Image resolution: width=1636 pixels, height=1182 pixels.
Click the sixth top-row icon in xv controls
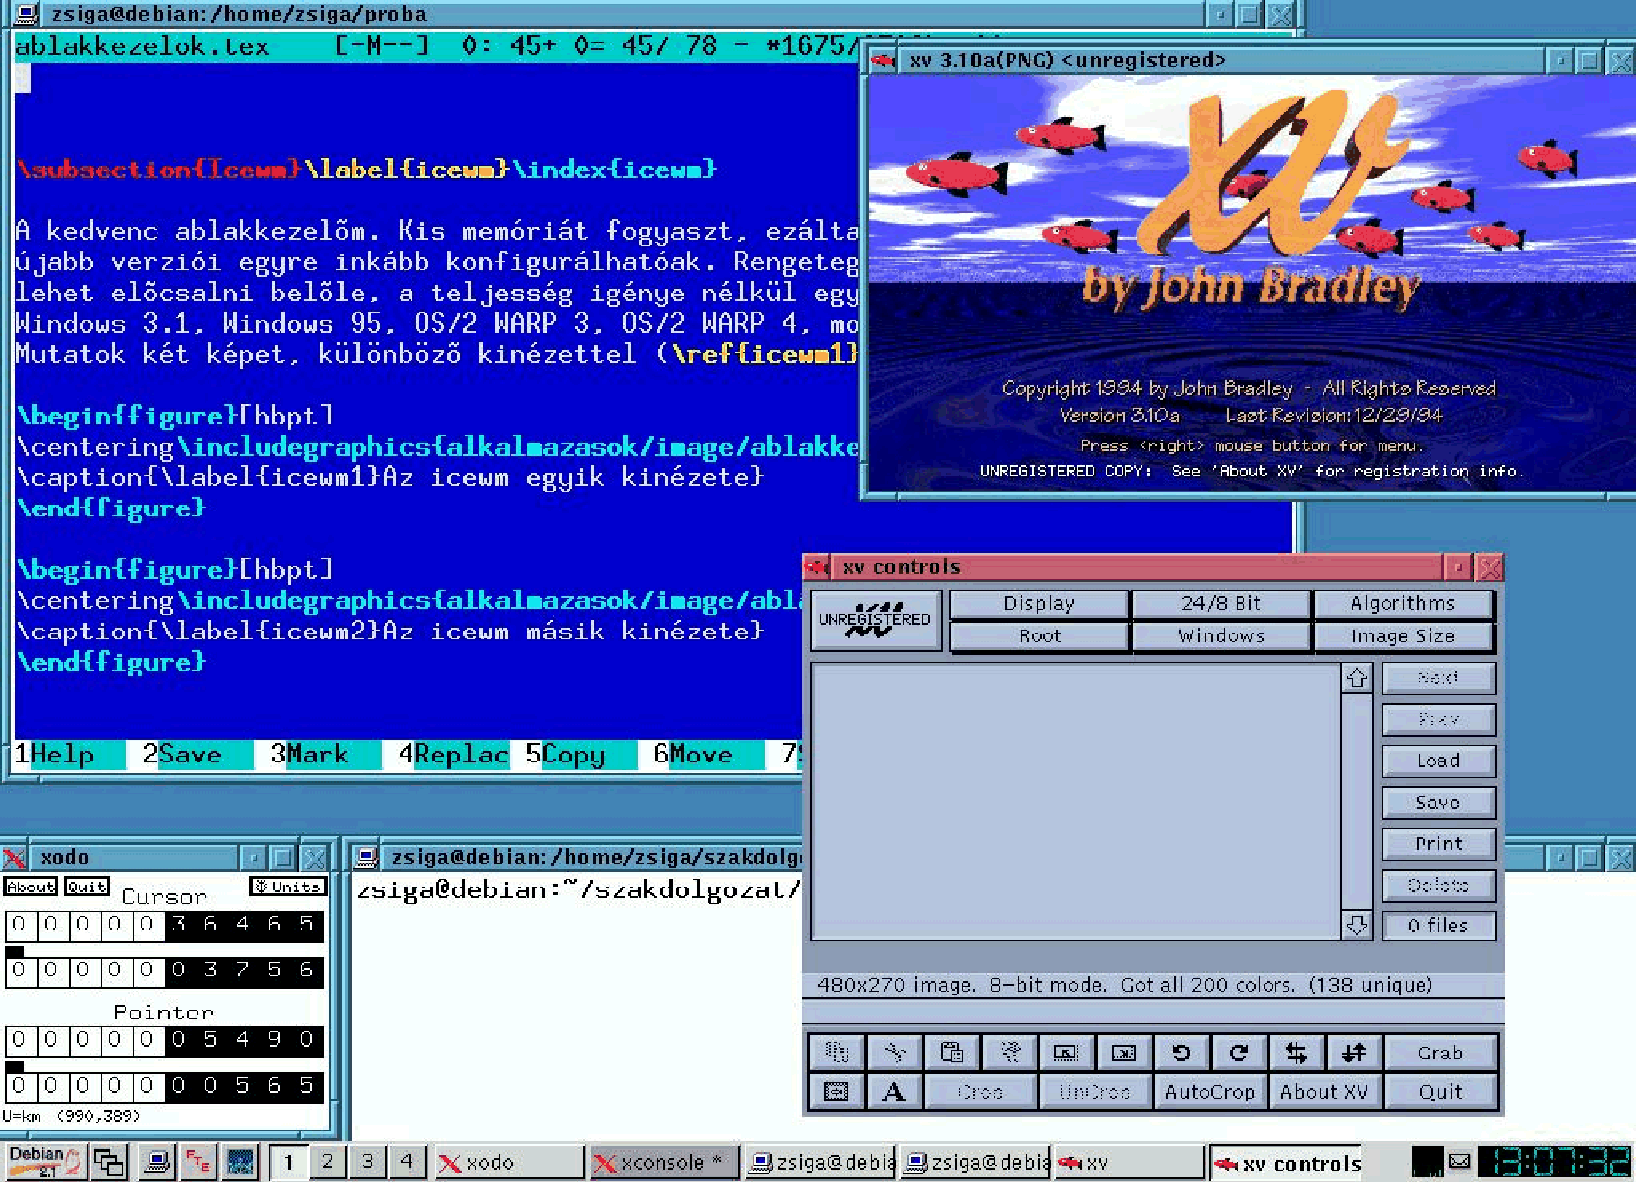tap(1124, 1052)
